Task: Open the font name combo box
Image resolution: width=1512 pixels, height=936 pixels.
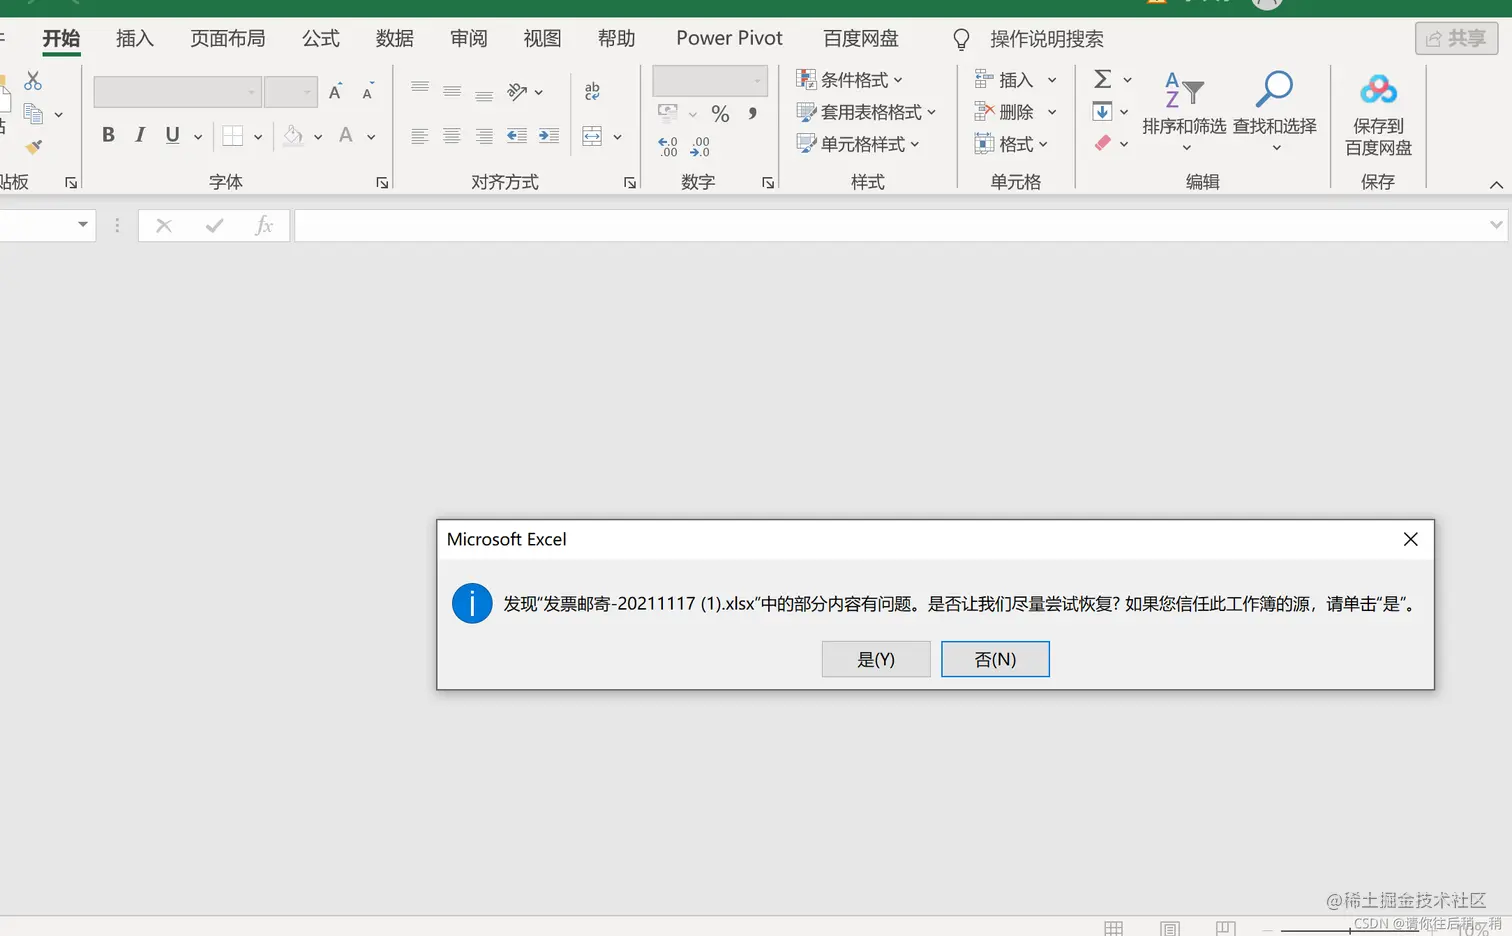Action: click(x=177, y=92)
